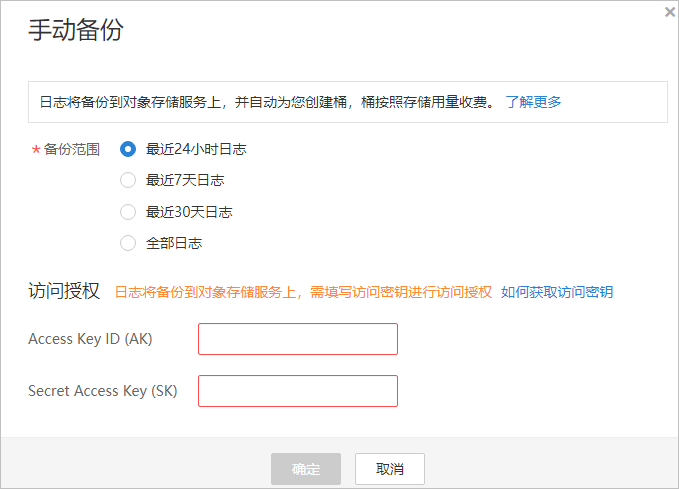Image resolution: width=679 pixels, height=489 pixels.
Task: Click the 访问授权 section heading
Action: [64, 291]
